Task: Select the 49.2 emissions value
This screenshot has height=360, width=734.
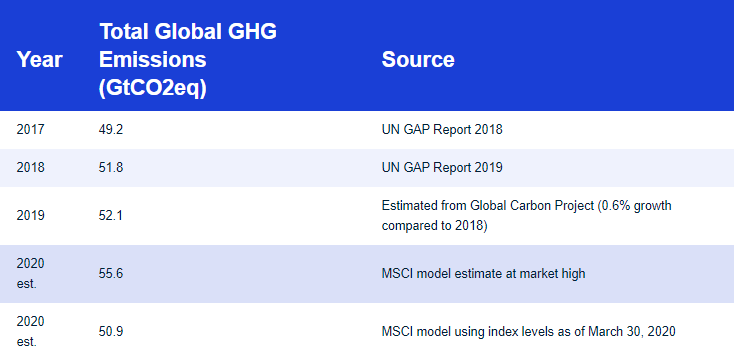Action: pos(111,130)
